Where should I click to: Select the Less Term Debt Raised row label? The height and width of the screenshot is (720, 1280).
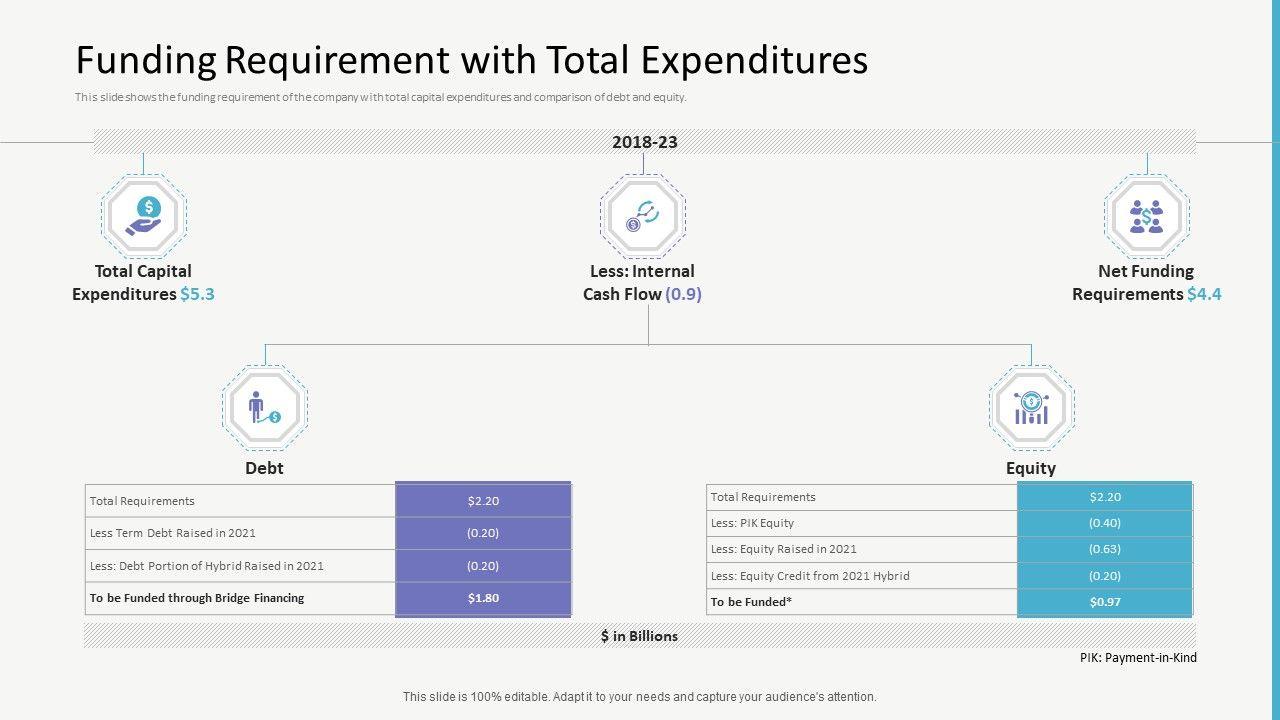click(172, 533)
